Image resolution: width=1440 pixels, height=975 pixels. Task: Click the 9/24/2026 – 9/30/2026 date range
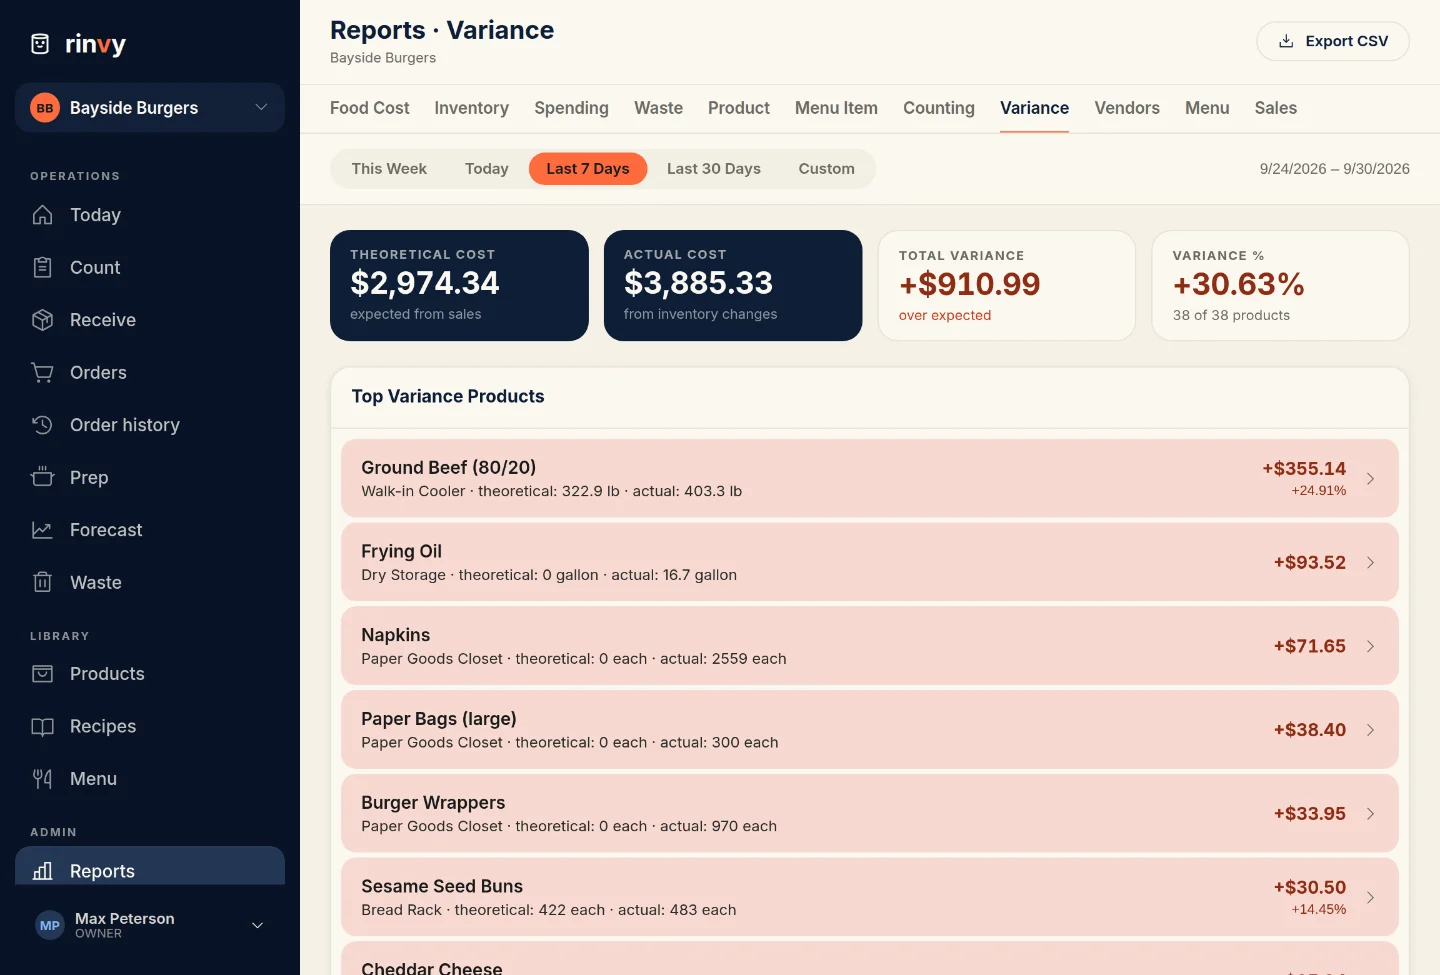pos(1334,169)
